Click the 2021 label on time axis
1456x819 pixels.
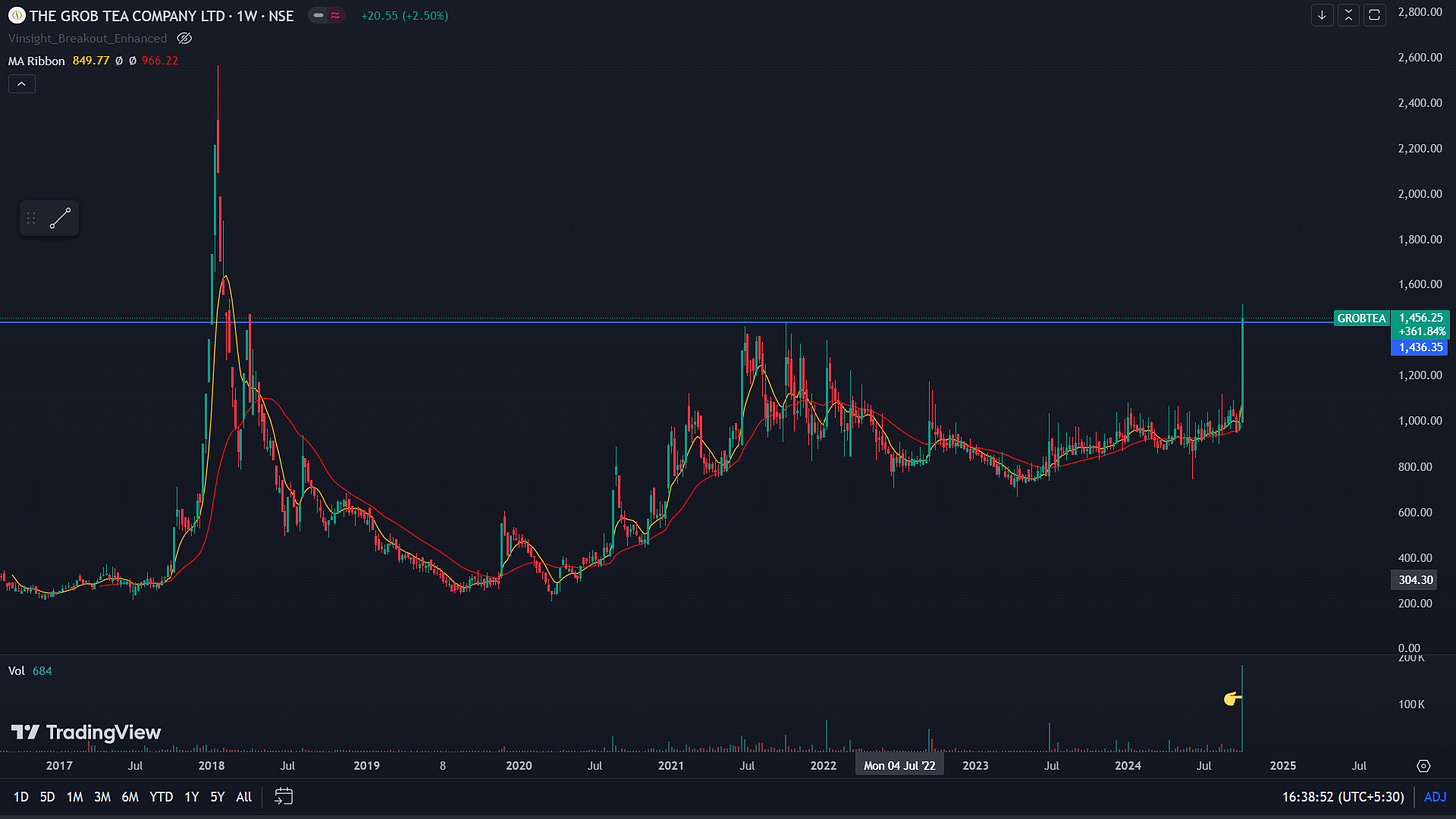click(x=671, y=766)
